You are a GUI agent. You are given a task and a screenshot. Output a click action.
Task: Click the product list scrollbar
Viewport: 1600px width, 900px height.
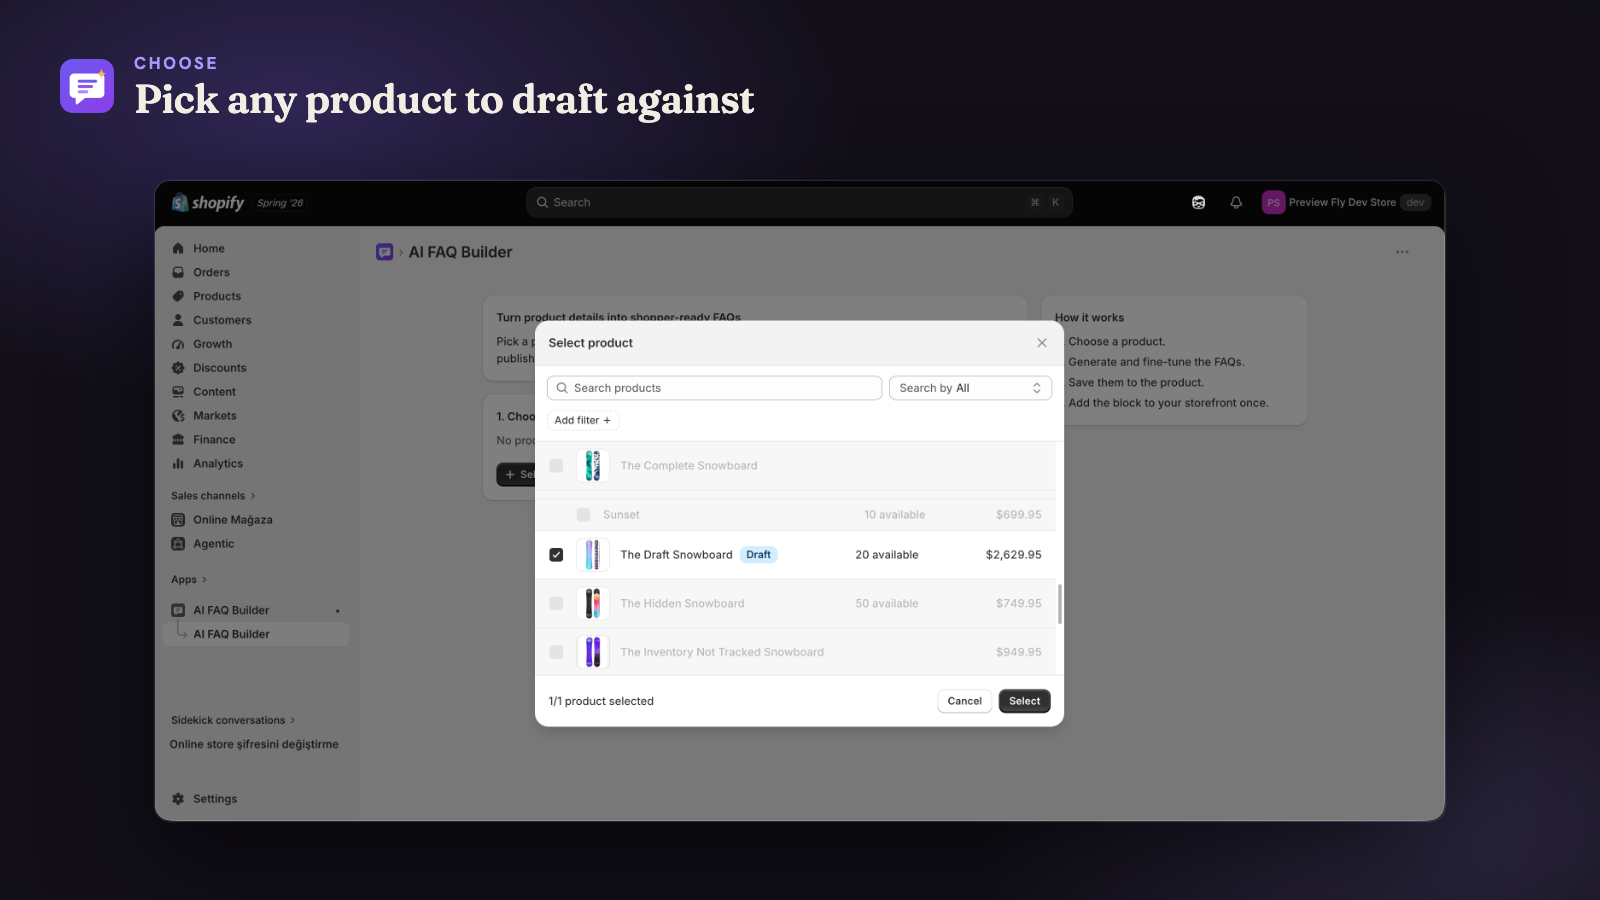(1059, 604)
